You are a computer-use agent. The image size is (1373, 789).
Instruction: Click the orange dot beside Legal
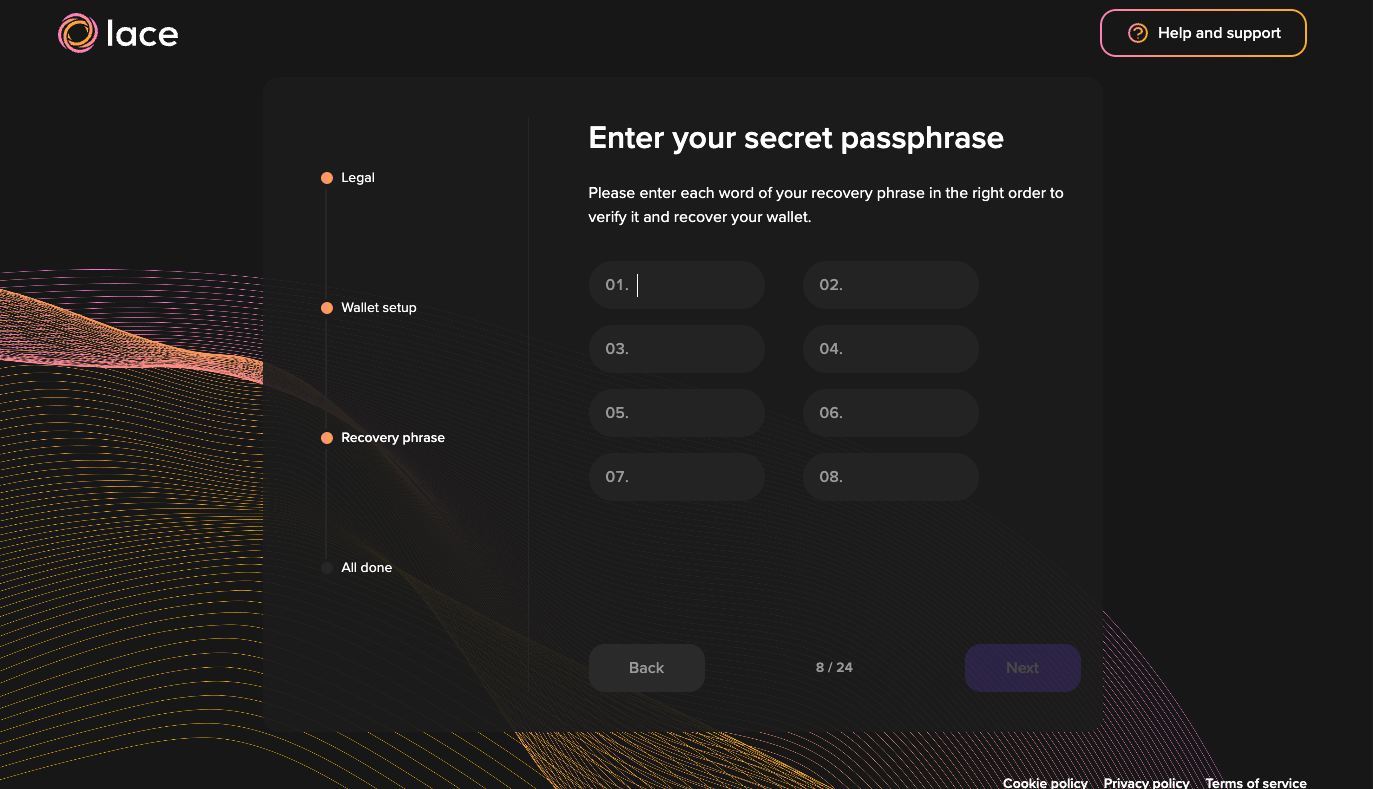327,177
